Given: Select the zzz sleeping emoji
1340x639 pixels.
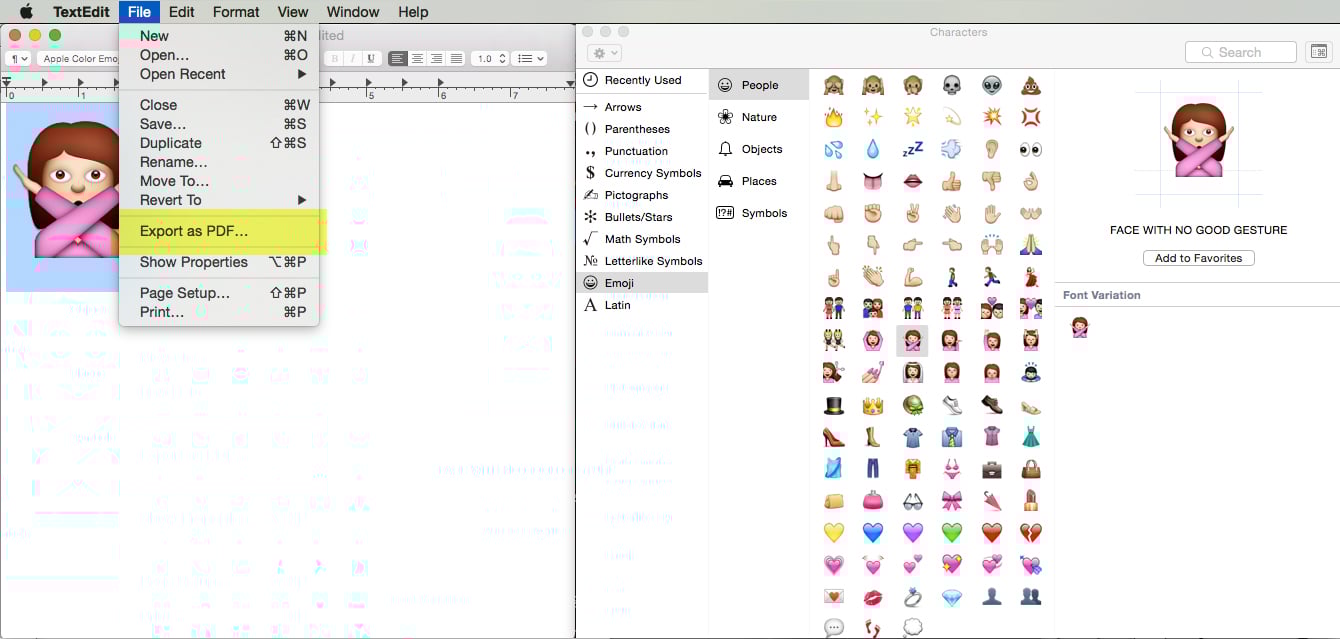Looking at the screenshot, I should pos(912,150).
